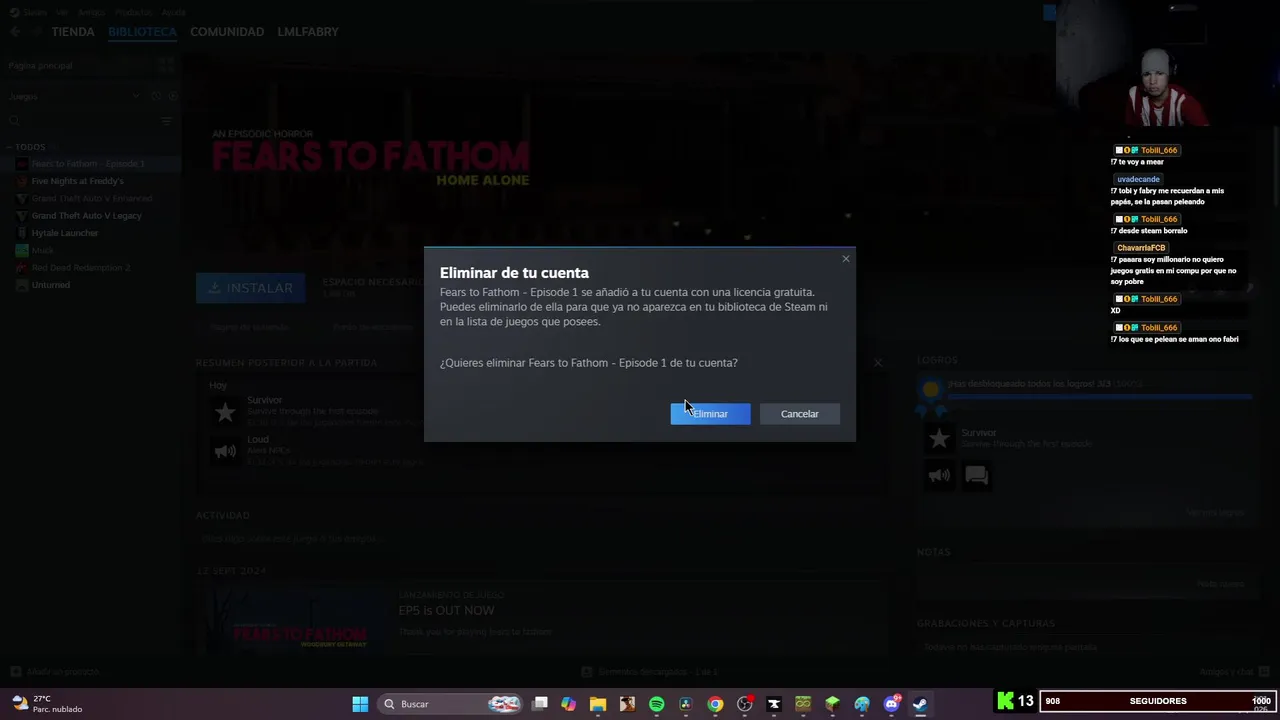Screen dimensions: 1280x720
Task: Click the megaphone icon in the Logros panel
Action: [939, 476]
